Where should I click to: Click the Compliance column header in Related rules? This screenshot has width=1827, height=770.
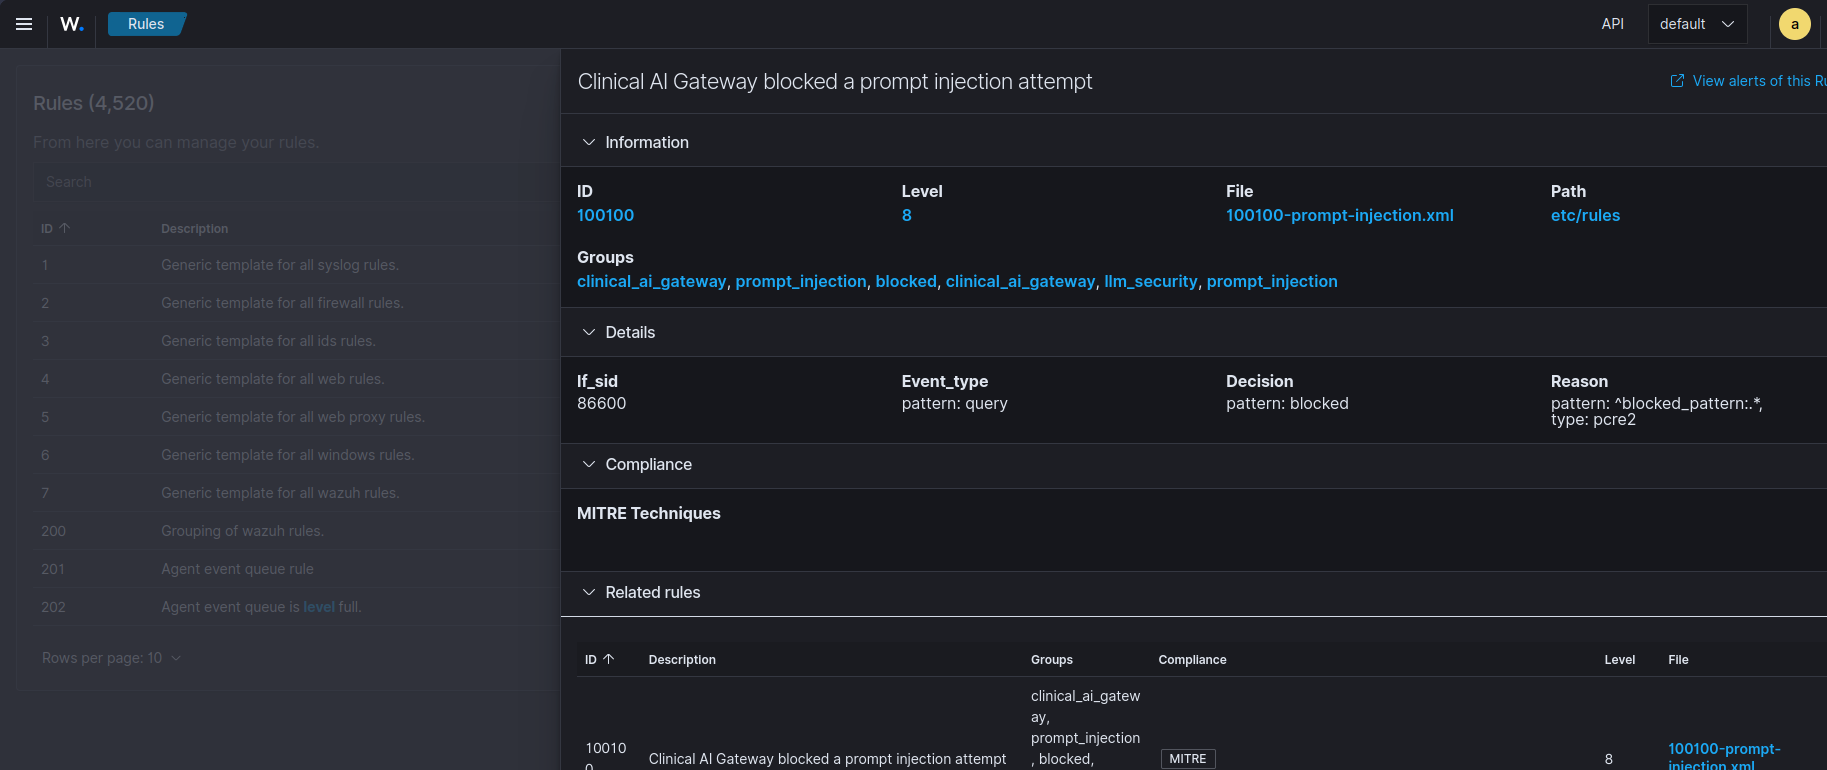[1192, 660]
